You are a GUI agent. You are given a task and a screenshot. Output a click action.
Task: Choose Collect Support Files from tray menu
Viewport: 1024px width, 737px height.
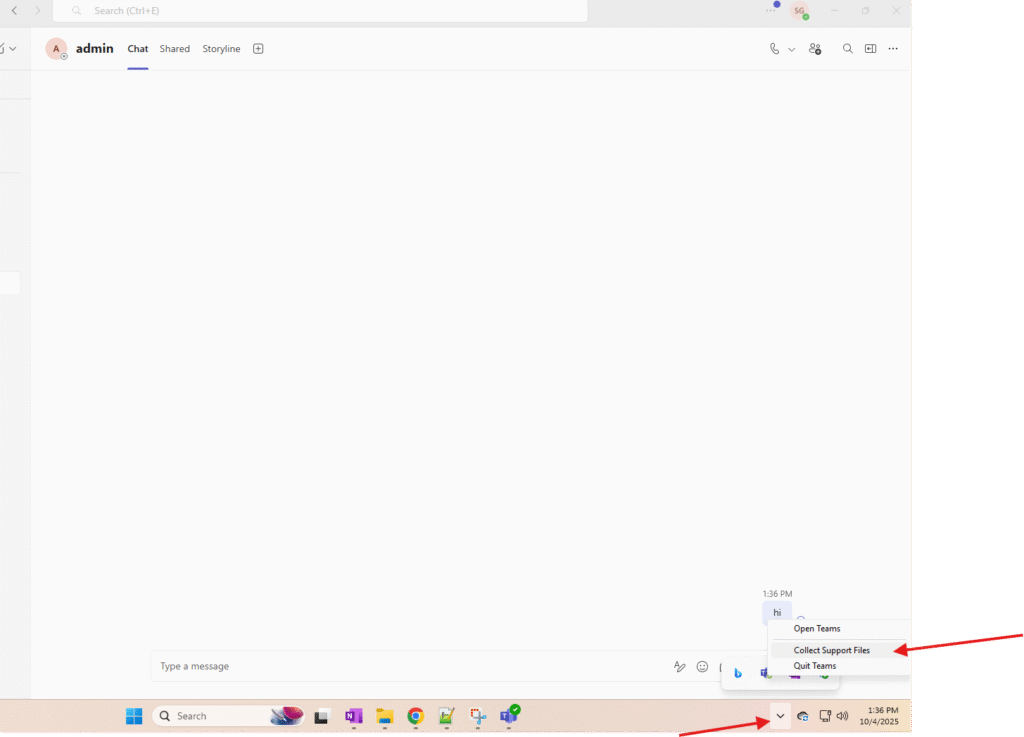coord(831,650)
